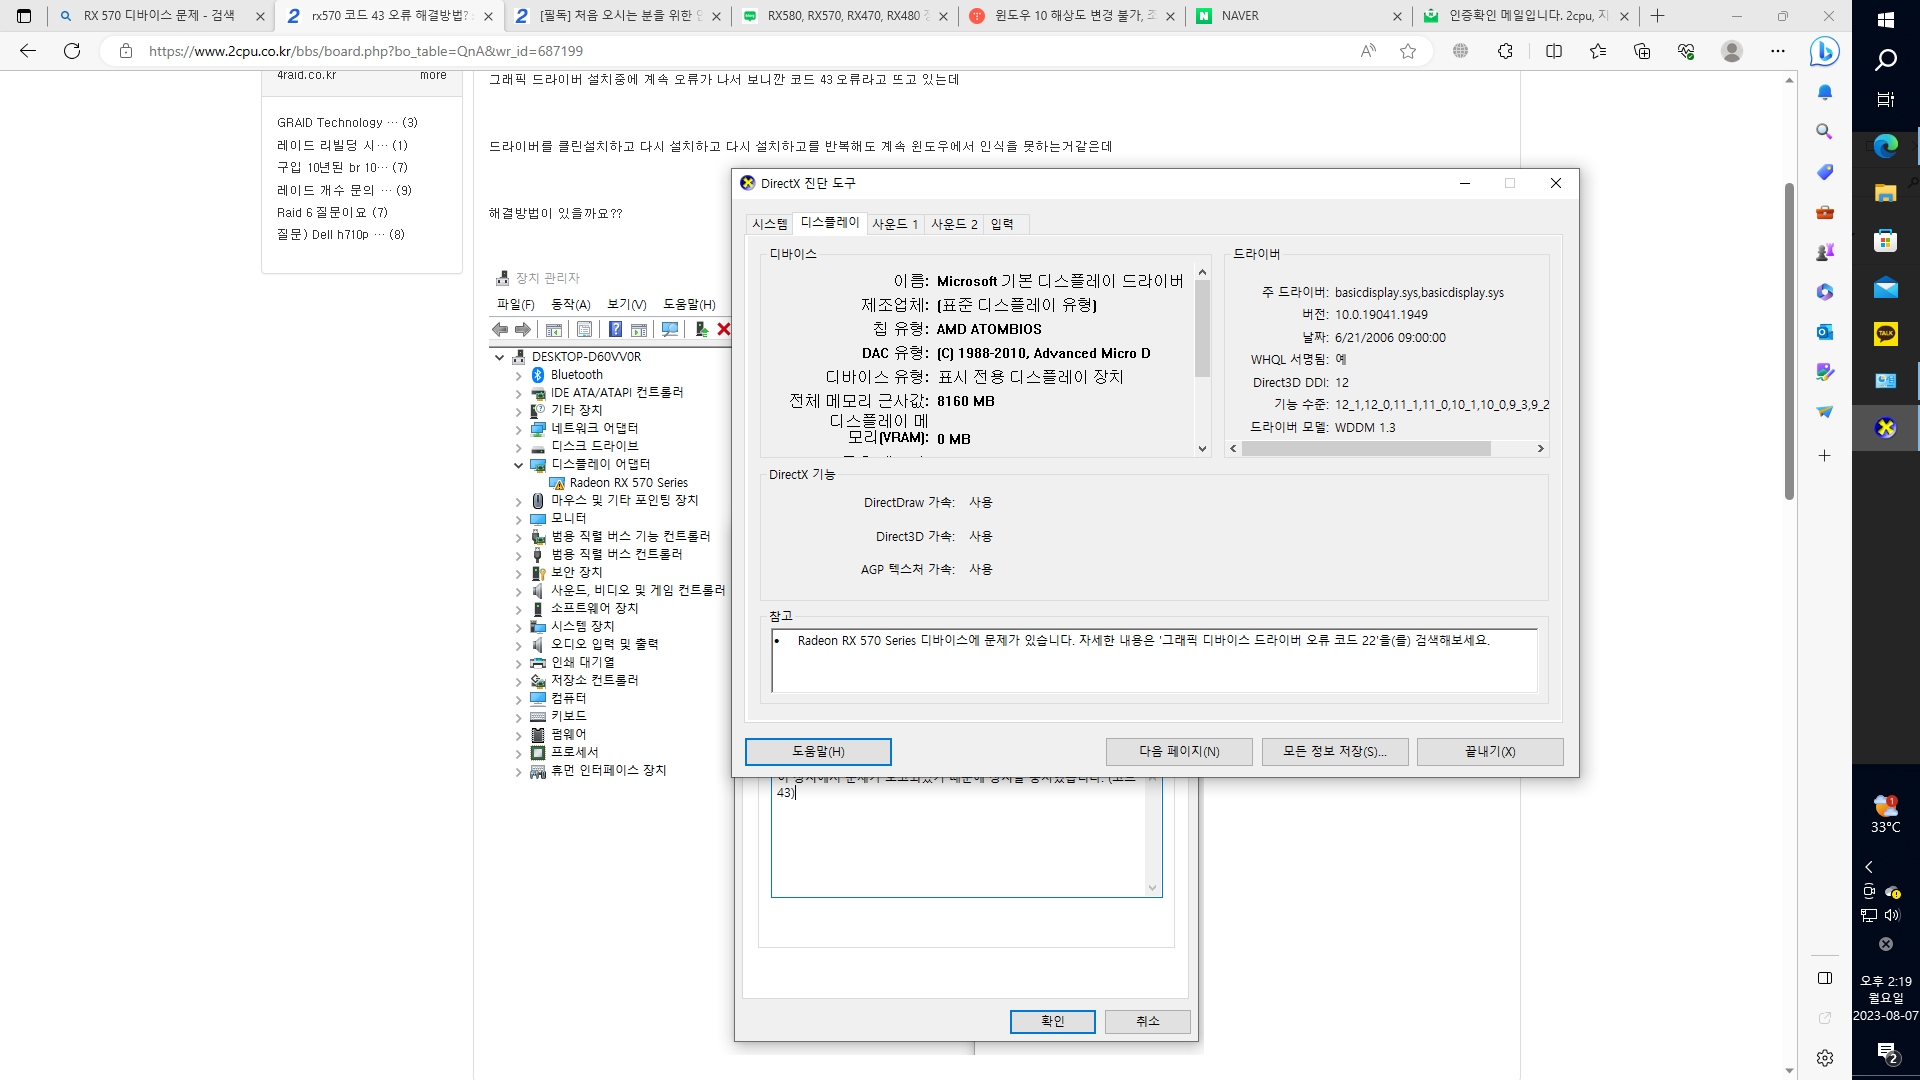1920x1080 pixels.
Task: Open favorites list icon in toolbar
Action: pos(1598,51)
